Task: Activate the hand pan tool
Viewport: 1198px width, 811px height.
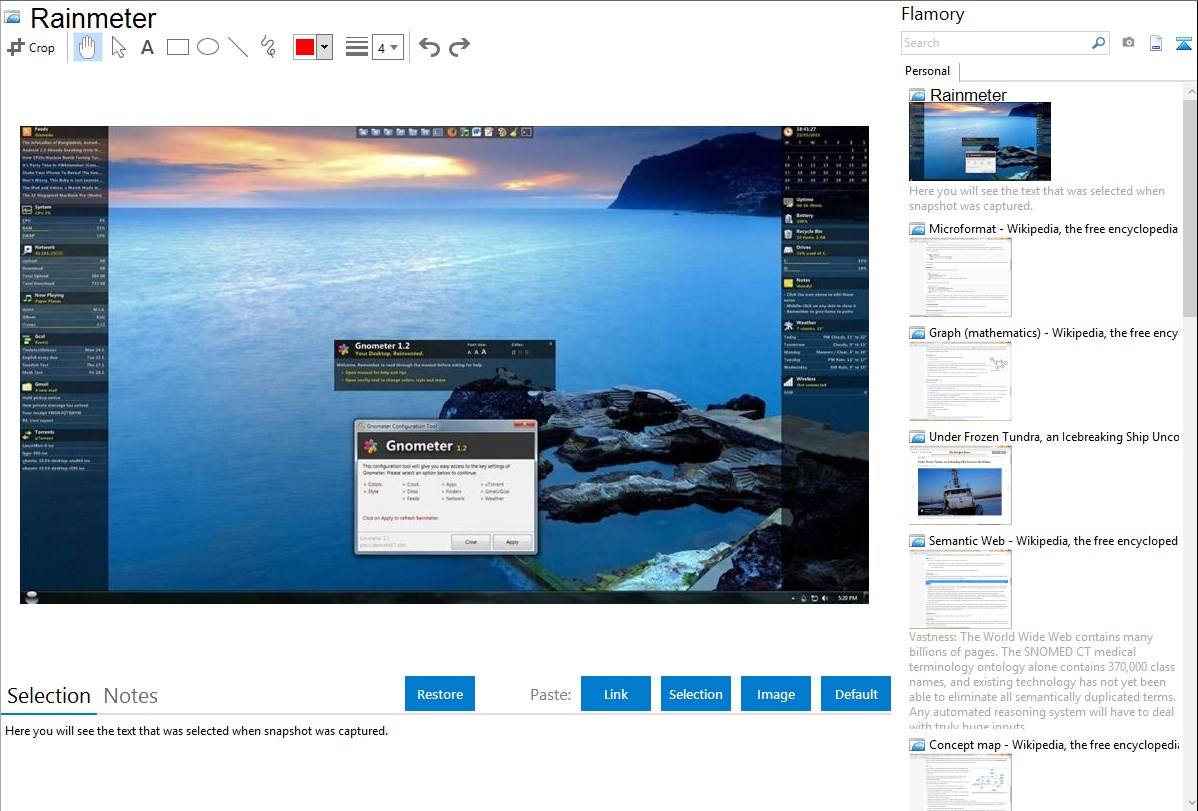Action: (87, 47)
